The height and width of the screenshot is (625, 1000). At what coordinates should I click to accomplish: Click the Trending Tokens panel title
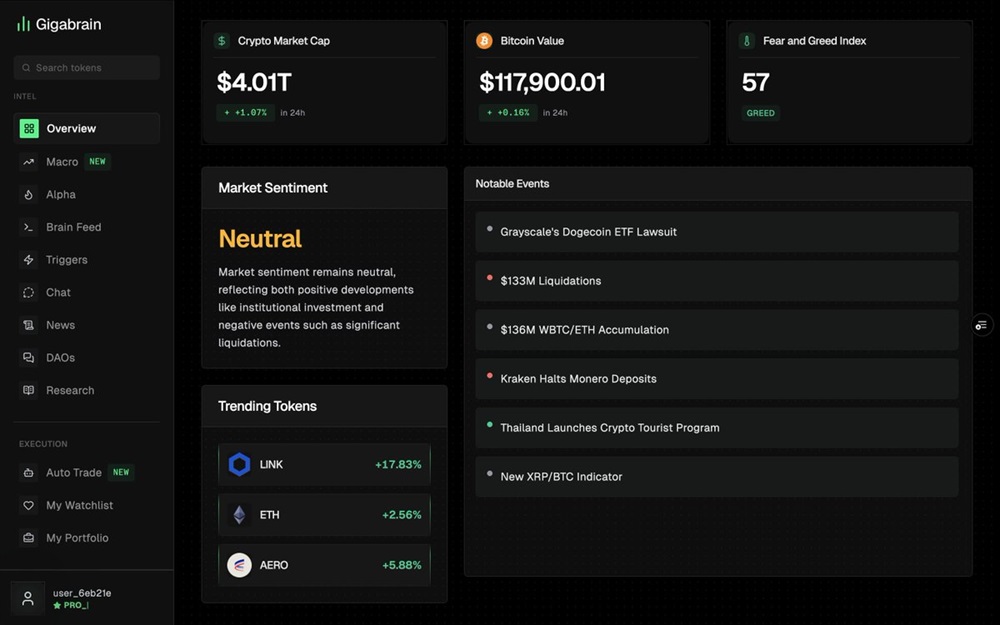pyautogui.click(x=267, y=406)
